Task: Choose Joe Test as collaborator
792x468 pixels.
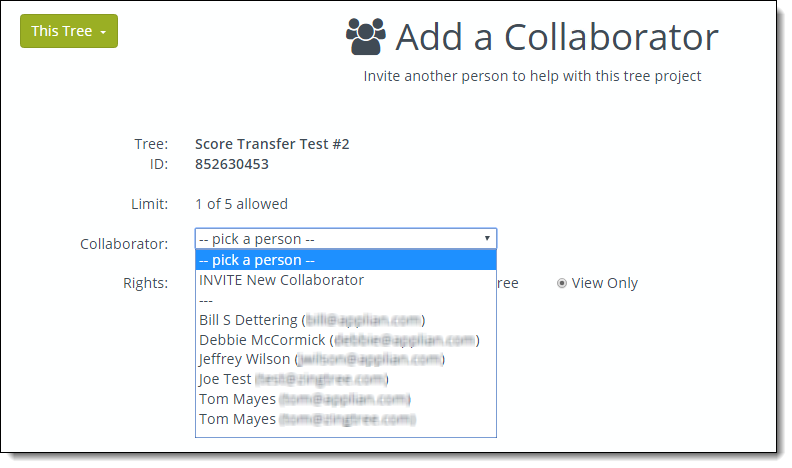Action: pyautogui.click(x=346, y=379)
